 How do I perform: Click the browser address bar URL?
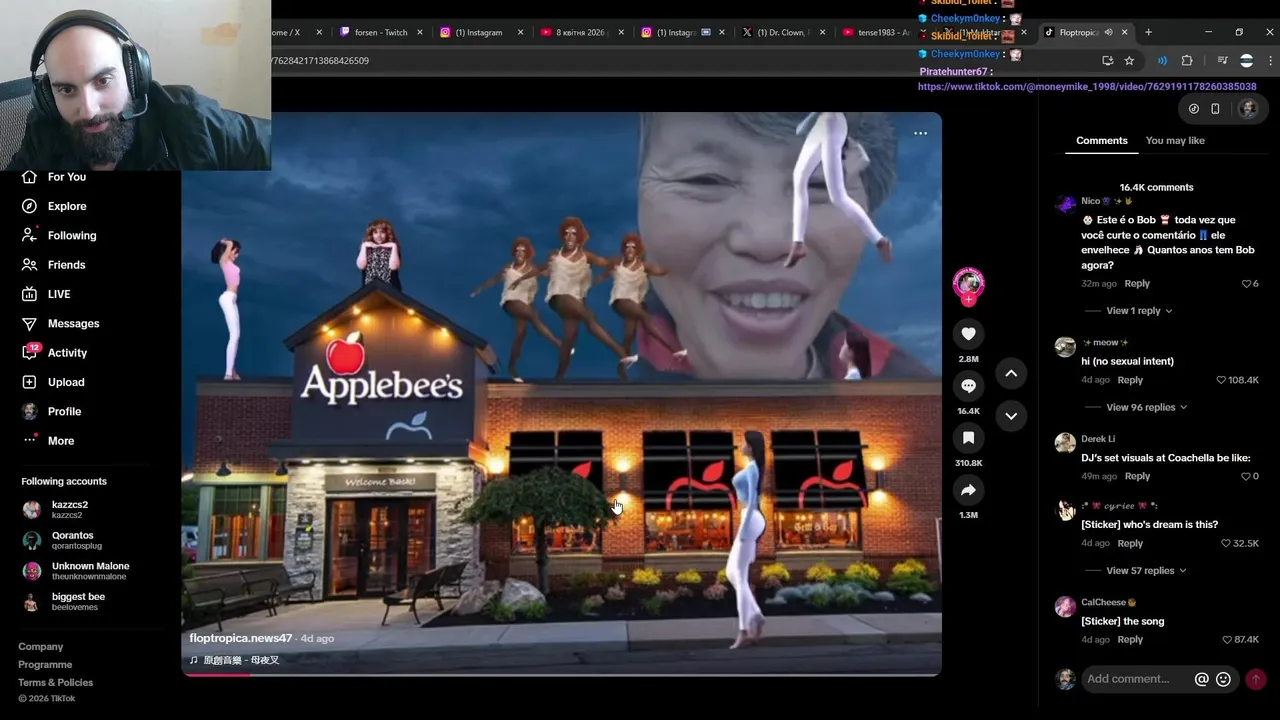(320, 61)
